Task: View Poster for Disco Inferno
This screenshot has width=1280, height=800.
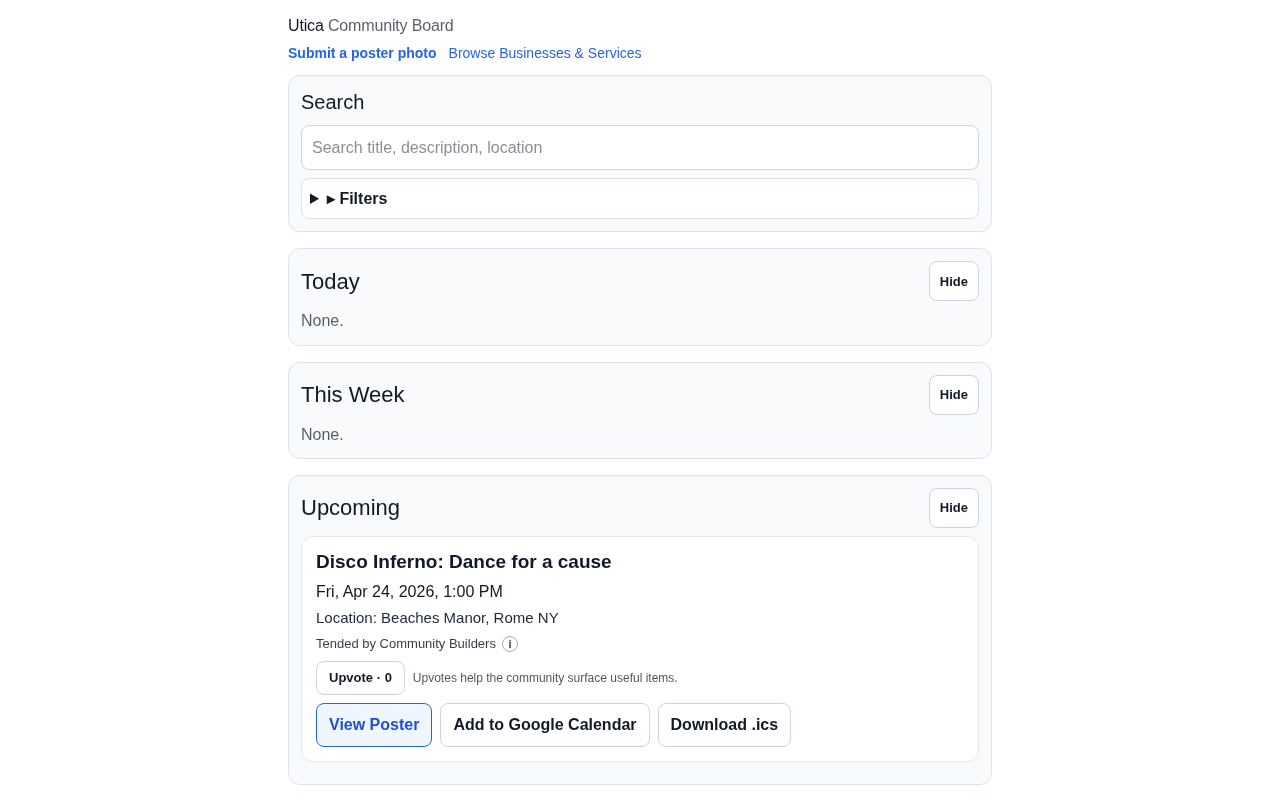Action: coord(374,725)
